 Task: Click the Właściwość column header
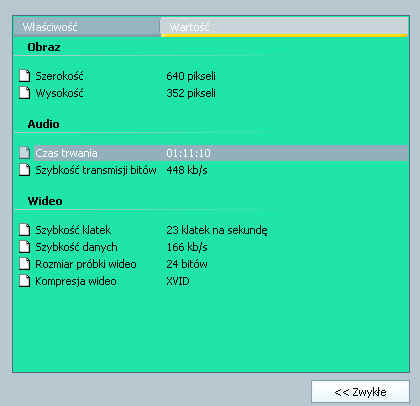coord(87,27)
